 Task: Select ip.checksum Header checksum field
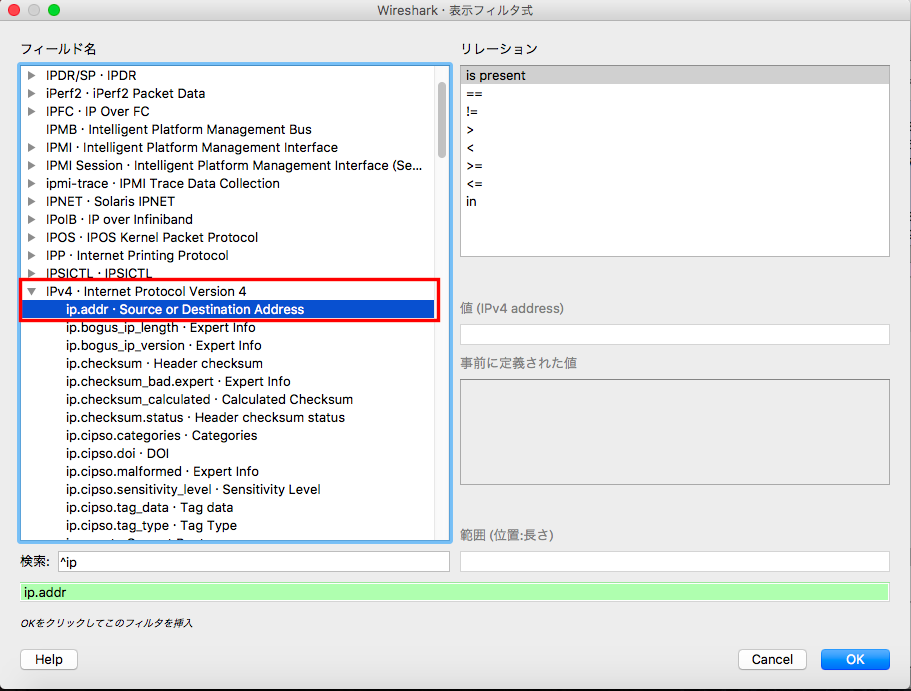228,364
